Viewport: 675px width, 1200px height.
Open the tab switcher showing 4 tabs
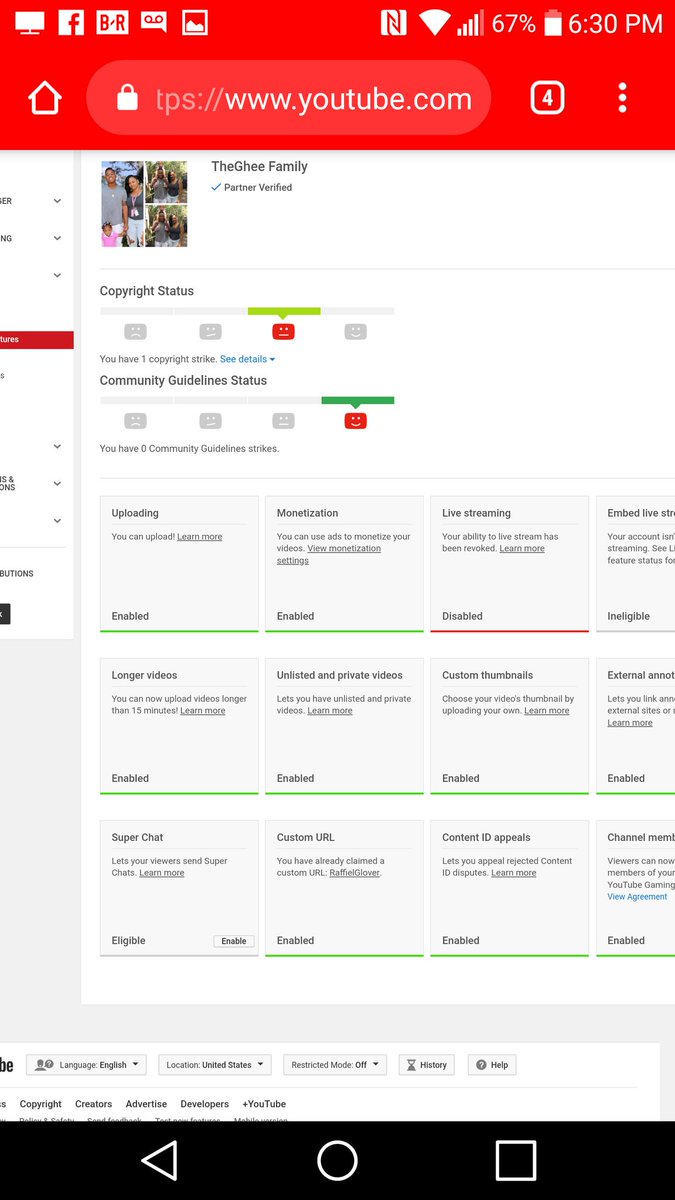[x=547, y=98]
